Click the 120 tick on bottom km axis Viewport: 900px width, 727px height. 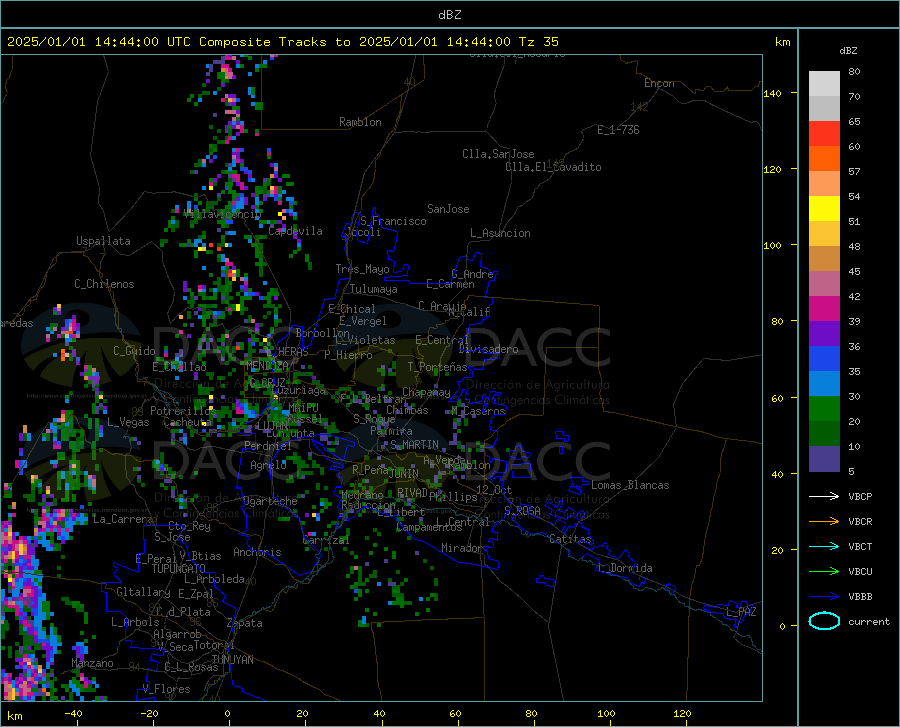(x=682, y=714)
